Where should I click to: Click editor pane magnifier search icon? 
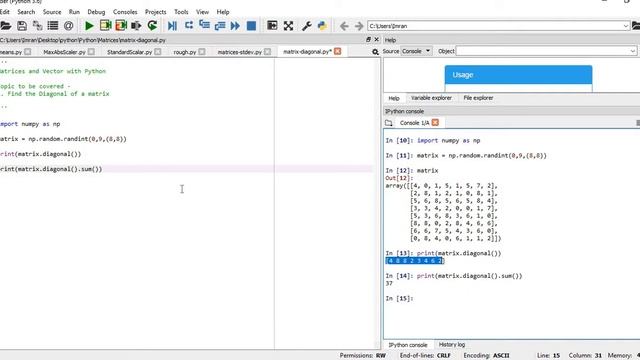pyautogui.click(x=375, y=52)
